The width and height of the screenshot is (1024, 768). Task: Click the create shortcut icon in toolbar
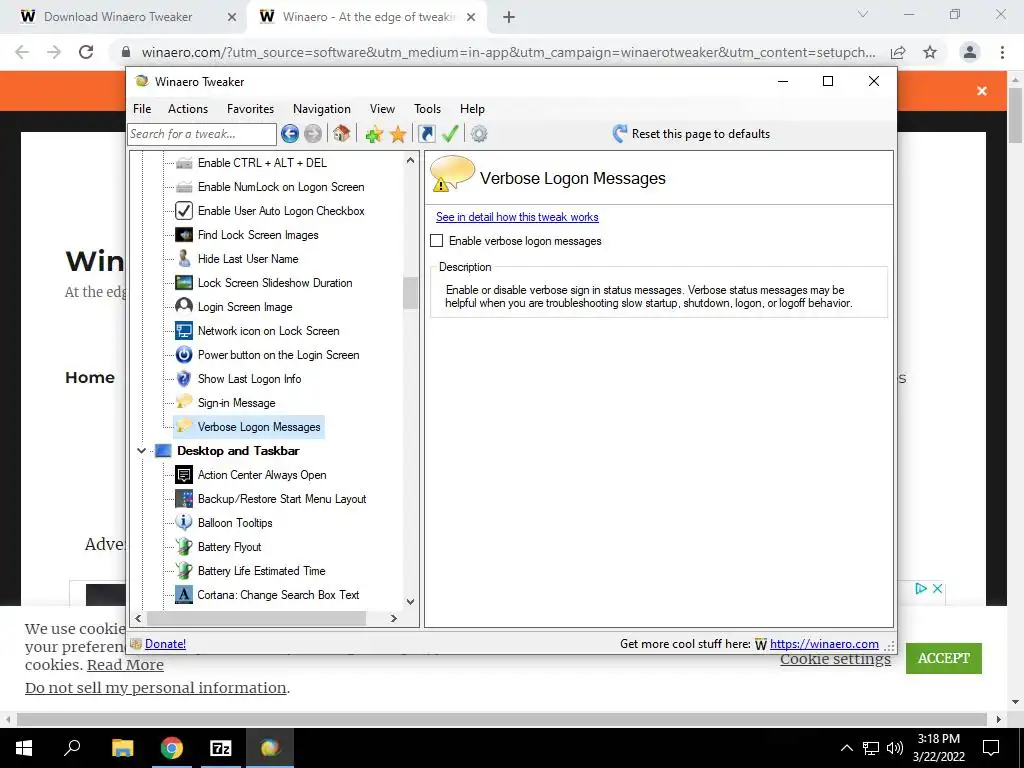[x=426, y=134]
